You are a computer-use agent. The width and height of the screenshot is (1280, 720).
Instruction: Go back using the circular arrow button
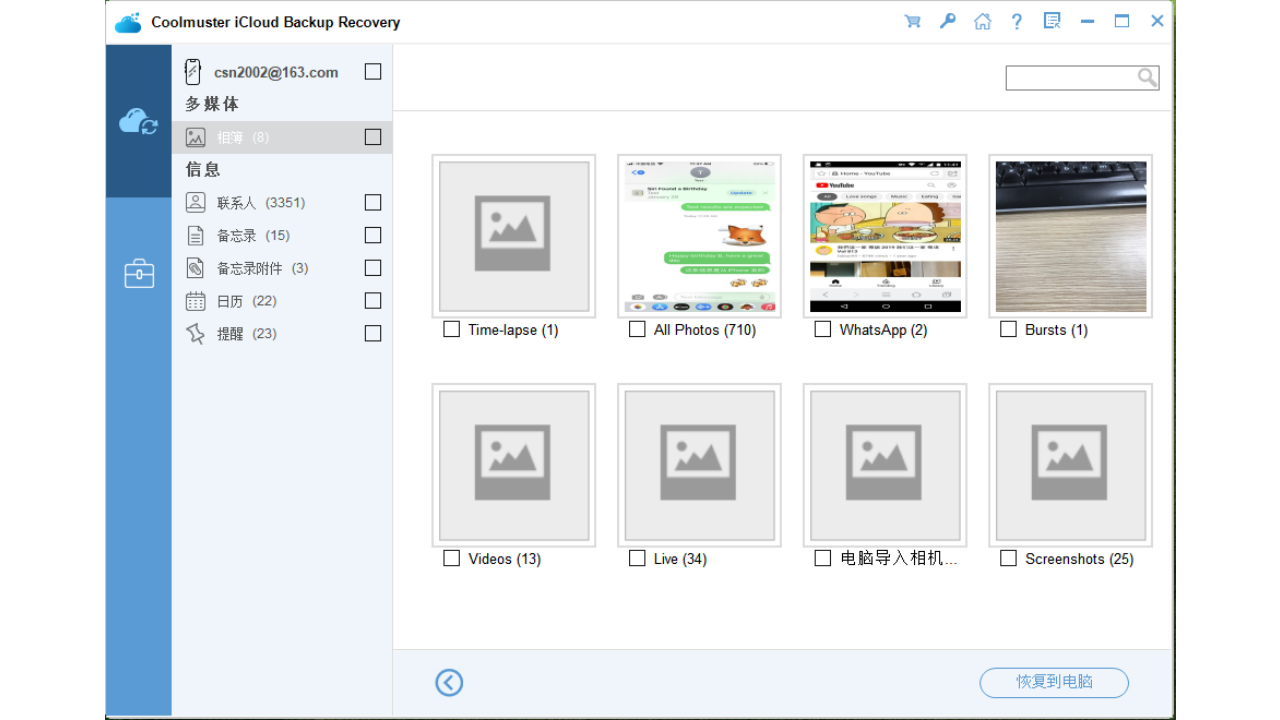tap(449, 683)
